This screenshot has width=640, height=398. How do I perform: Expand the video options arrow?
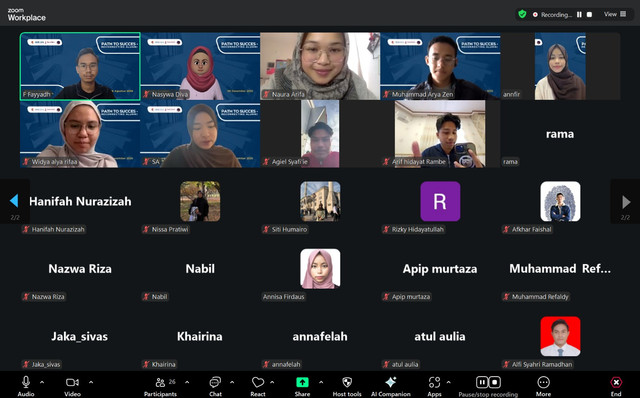[91, 382]
